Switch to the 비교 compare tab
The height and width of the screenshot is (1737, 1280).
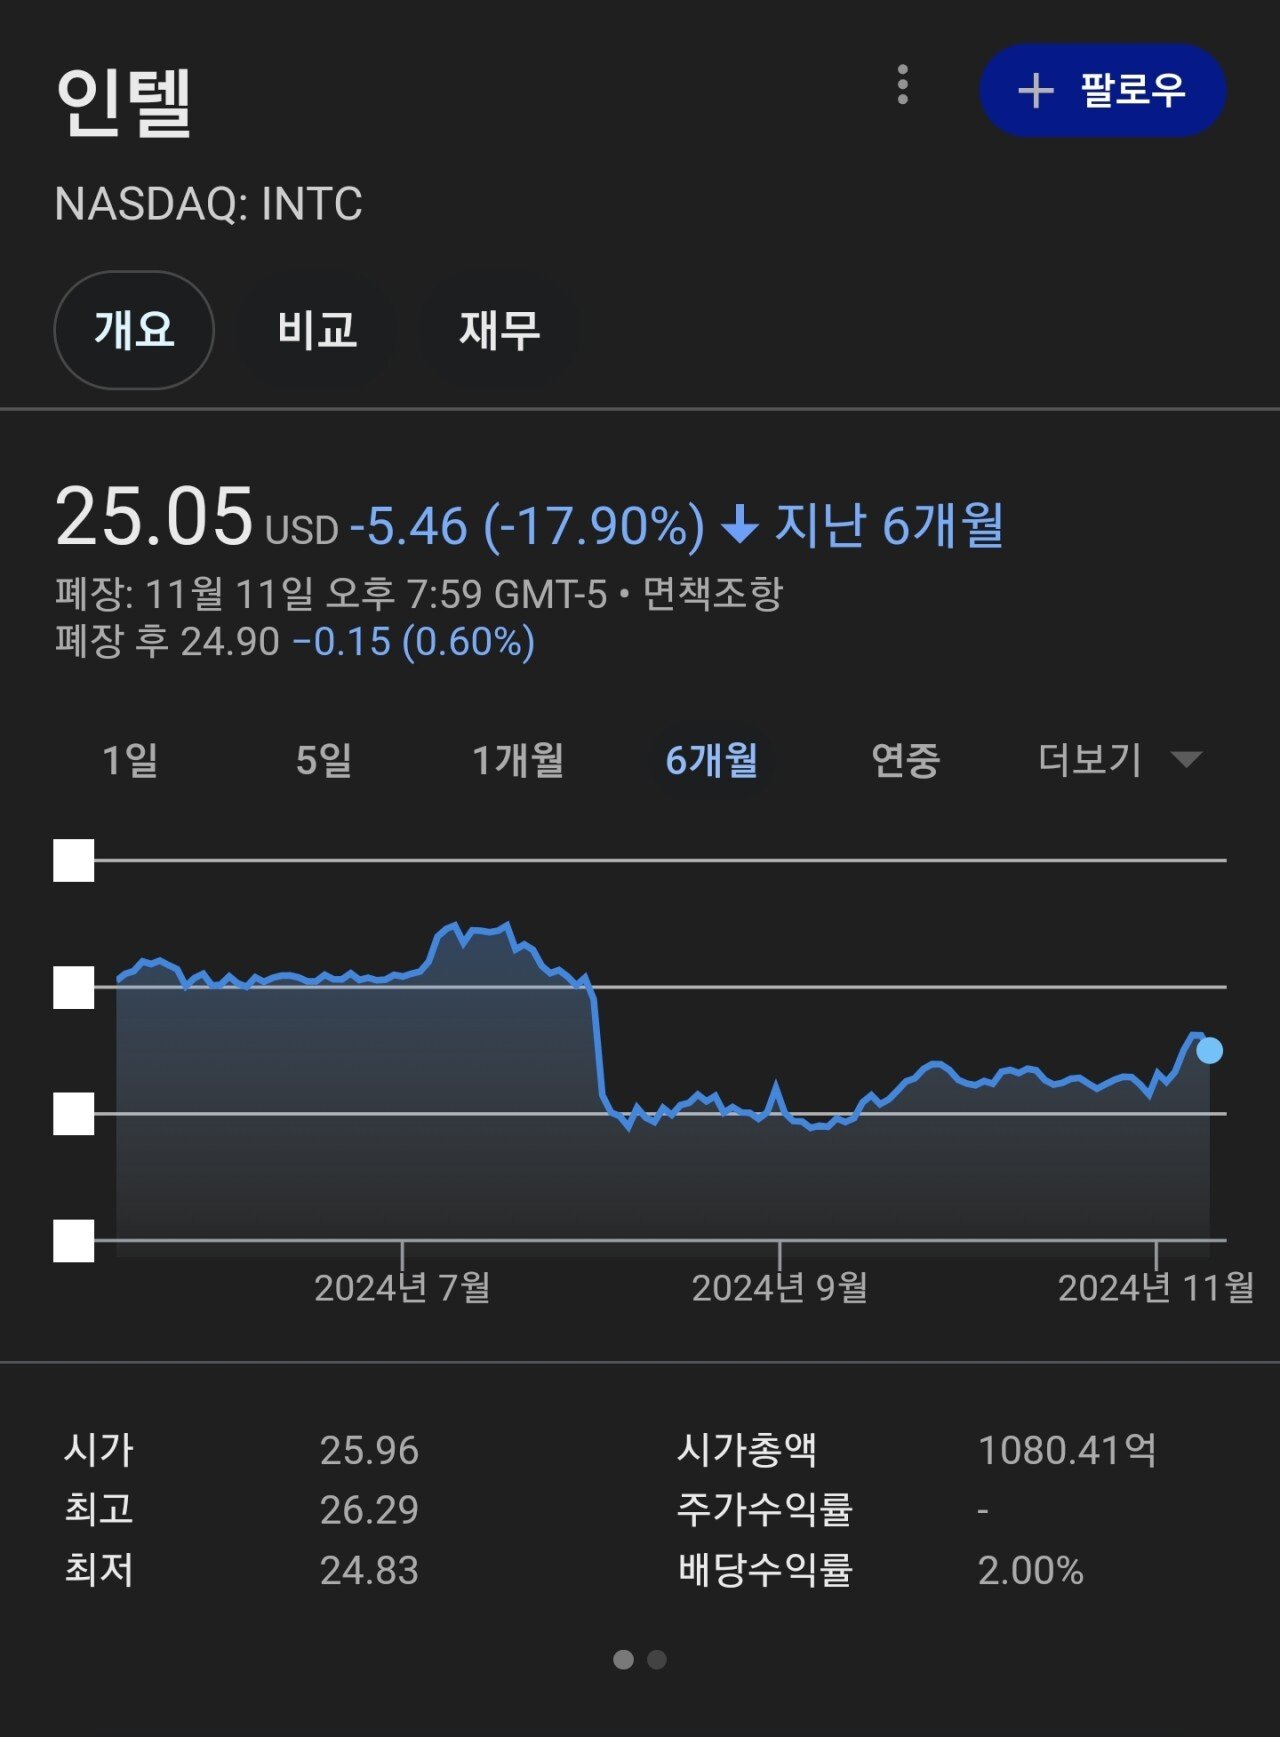pos(317,330)
